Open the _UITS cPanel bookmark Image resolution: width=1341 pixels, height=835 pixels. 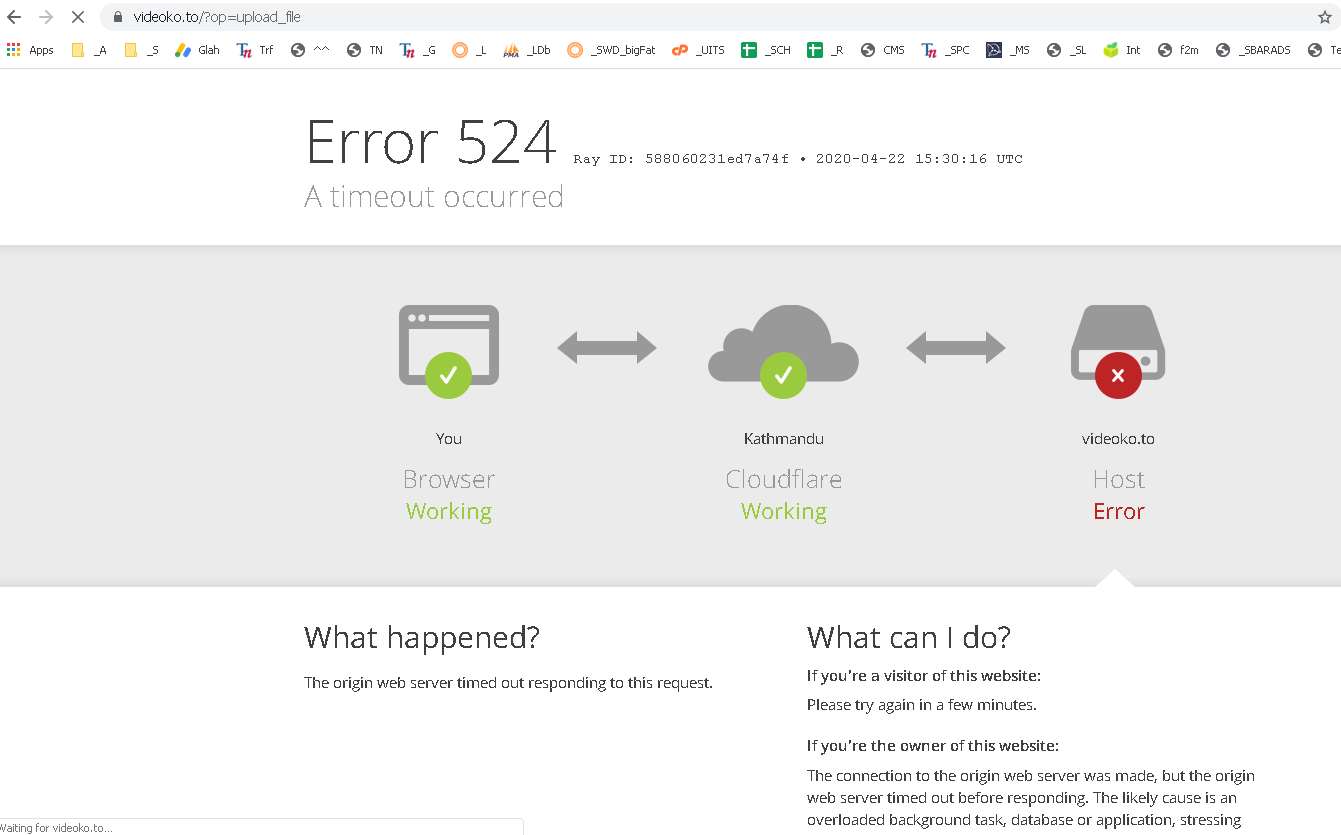pos(698,50)
